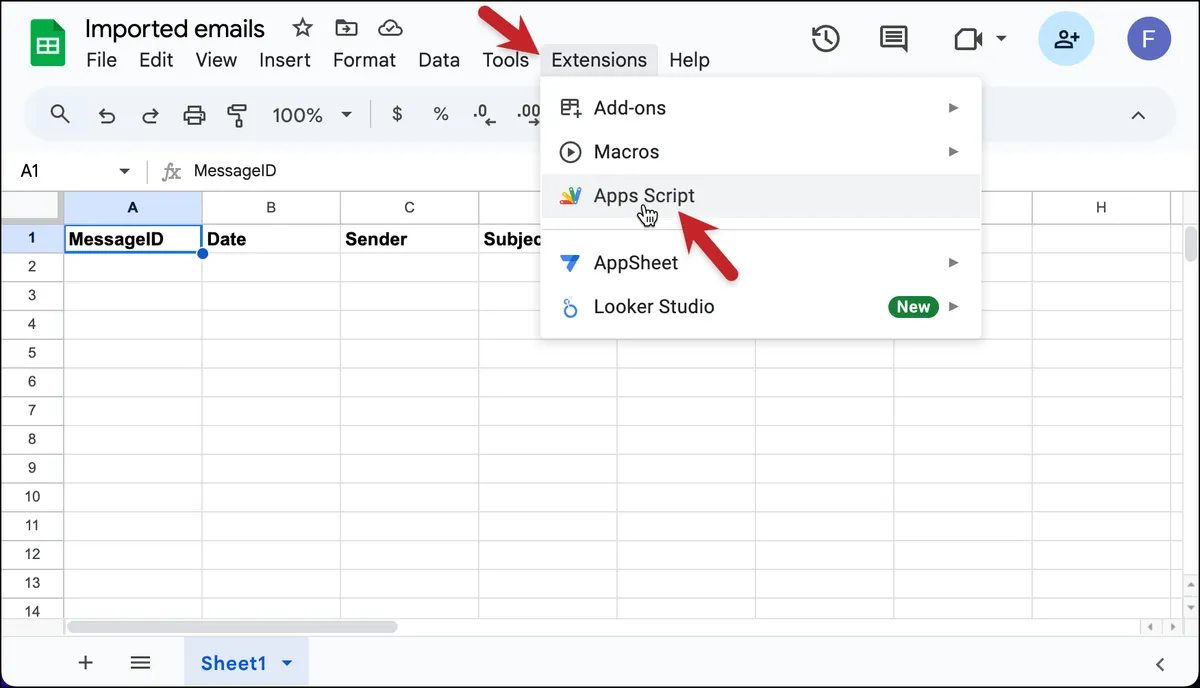
Task: Star the Imported emails document
Action: pos(302,27)
